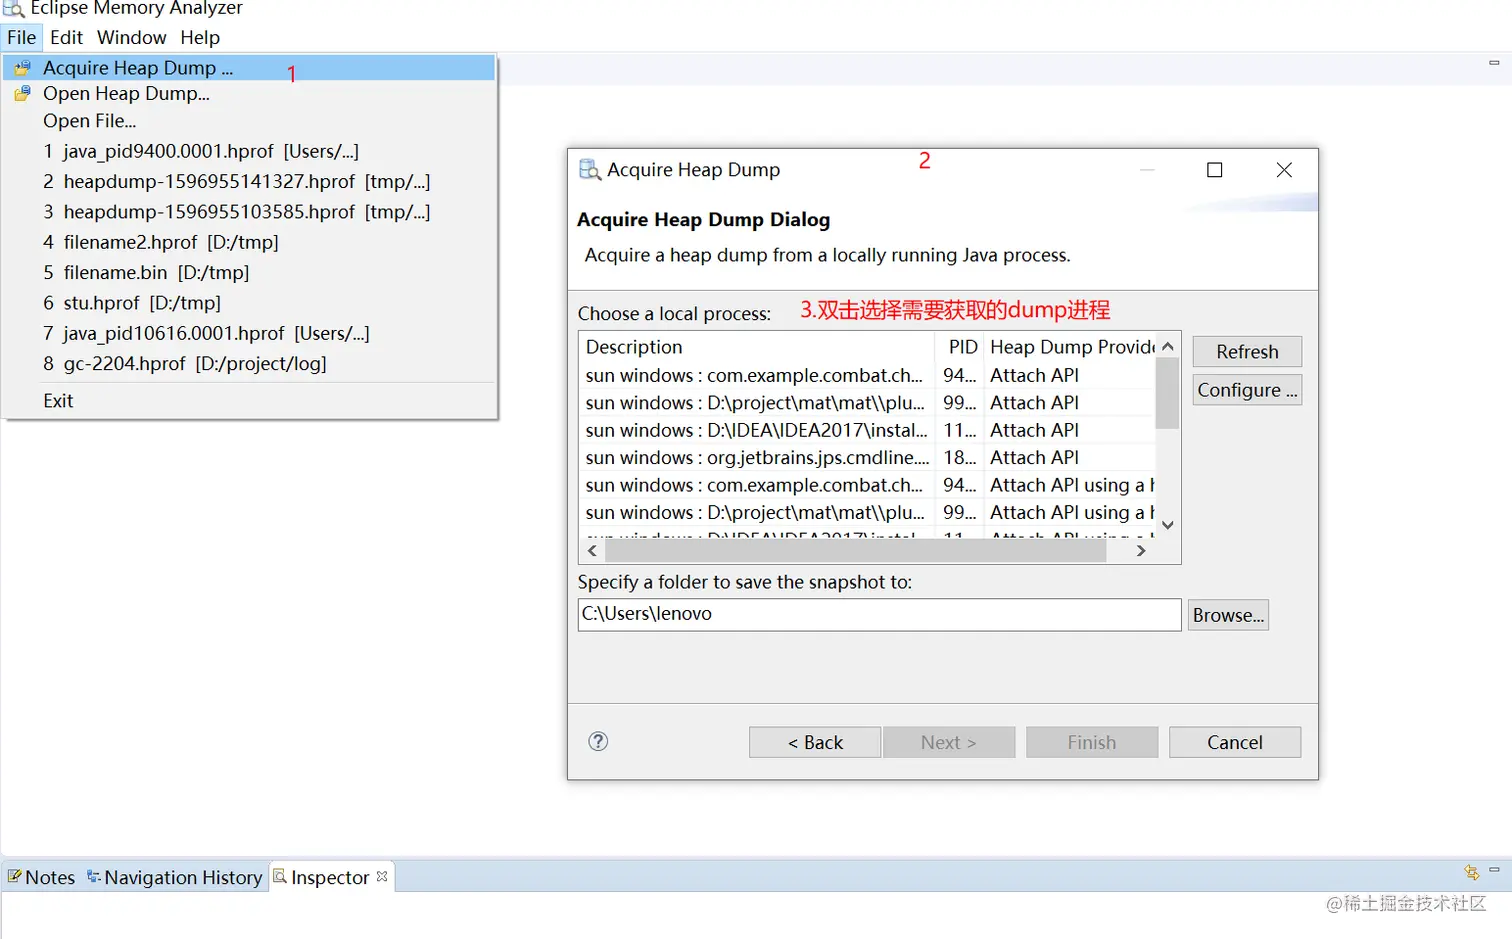Viewport: 1512px width, 939px height.
Task: Click the Cancel button in dialog
Action: tap(1235, 742)
